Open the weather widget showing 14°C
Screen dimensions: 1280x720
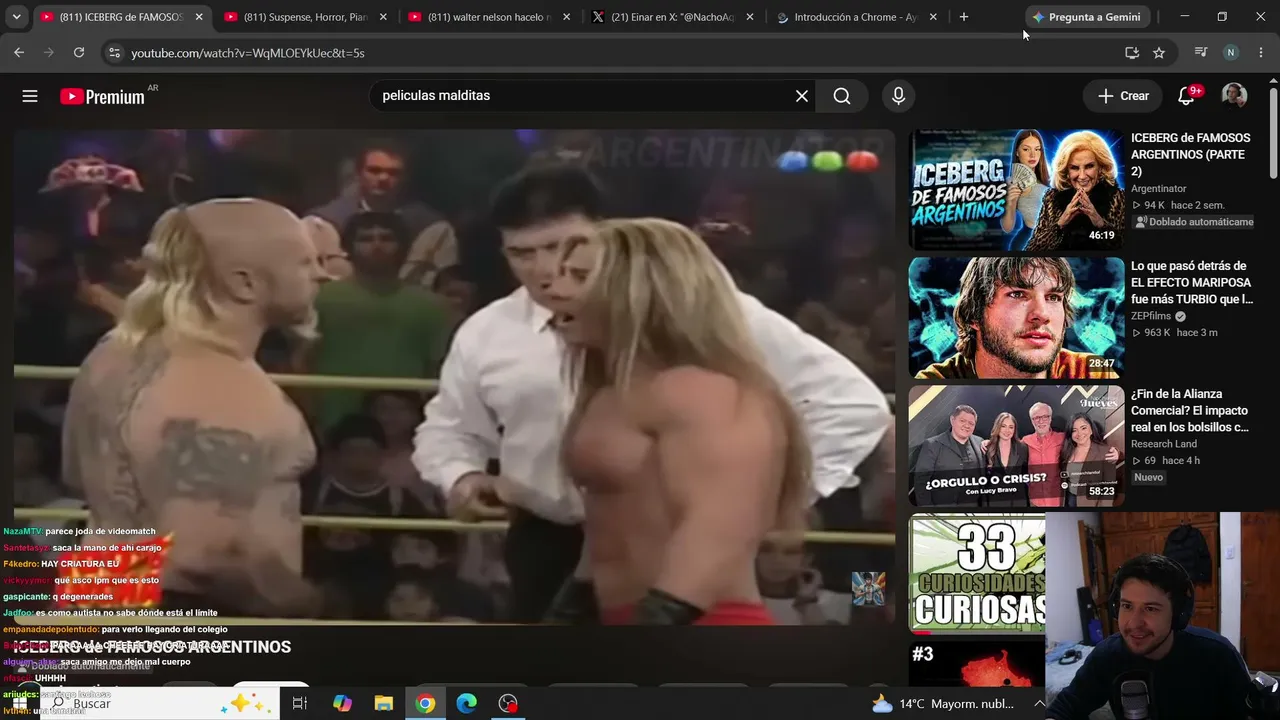(x=943, y=703)
